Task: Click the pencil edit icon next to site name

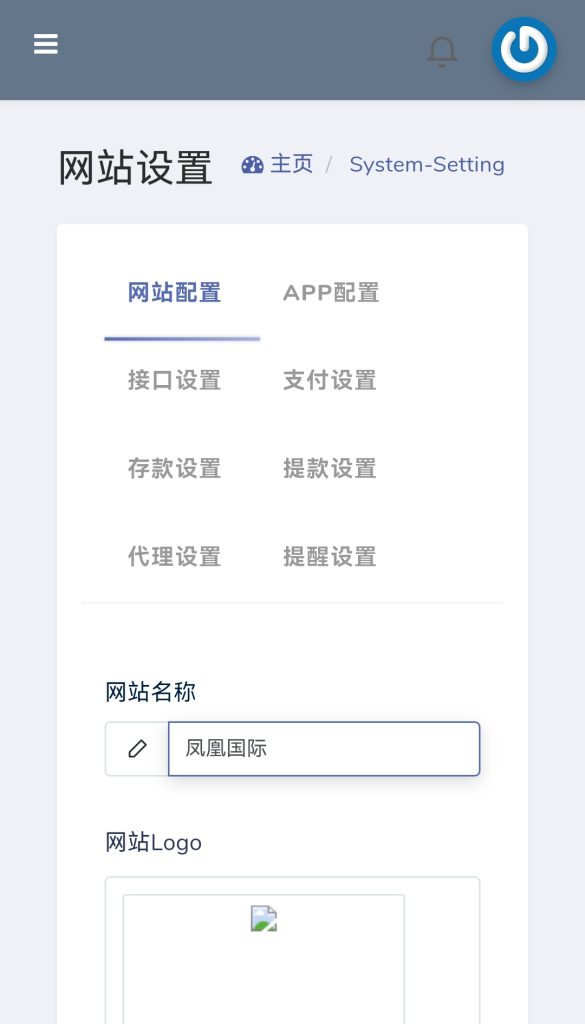Action: [136, 748]
